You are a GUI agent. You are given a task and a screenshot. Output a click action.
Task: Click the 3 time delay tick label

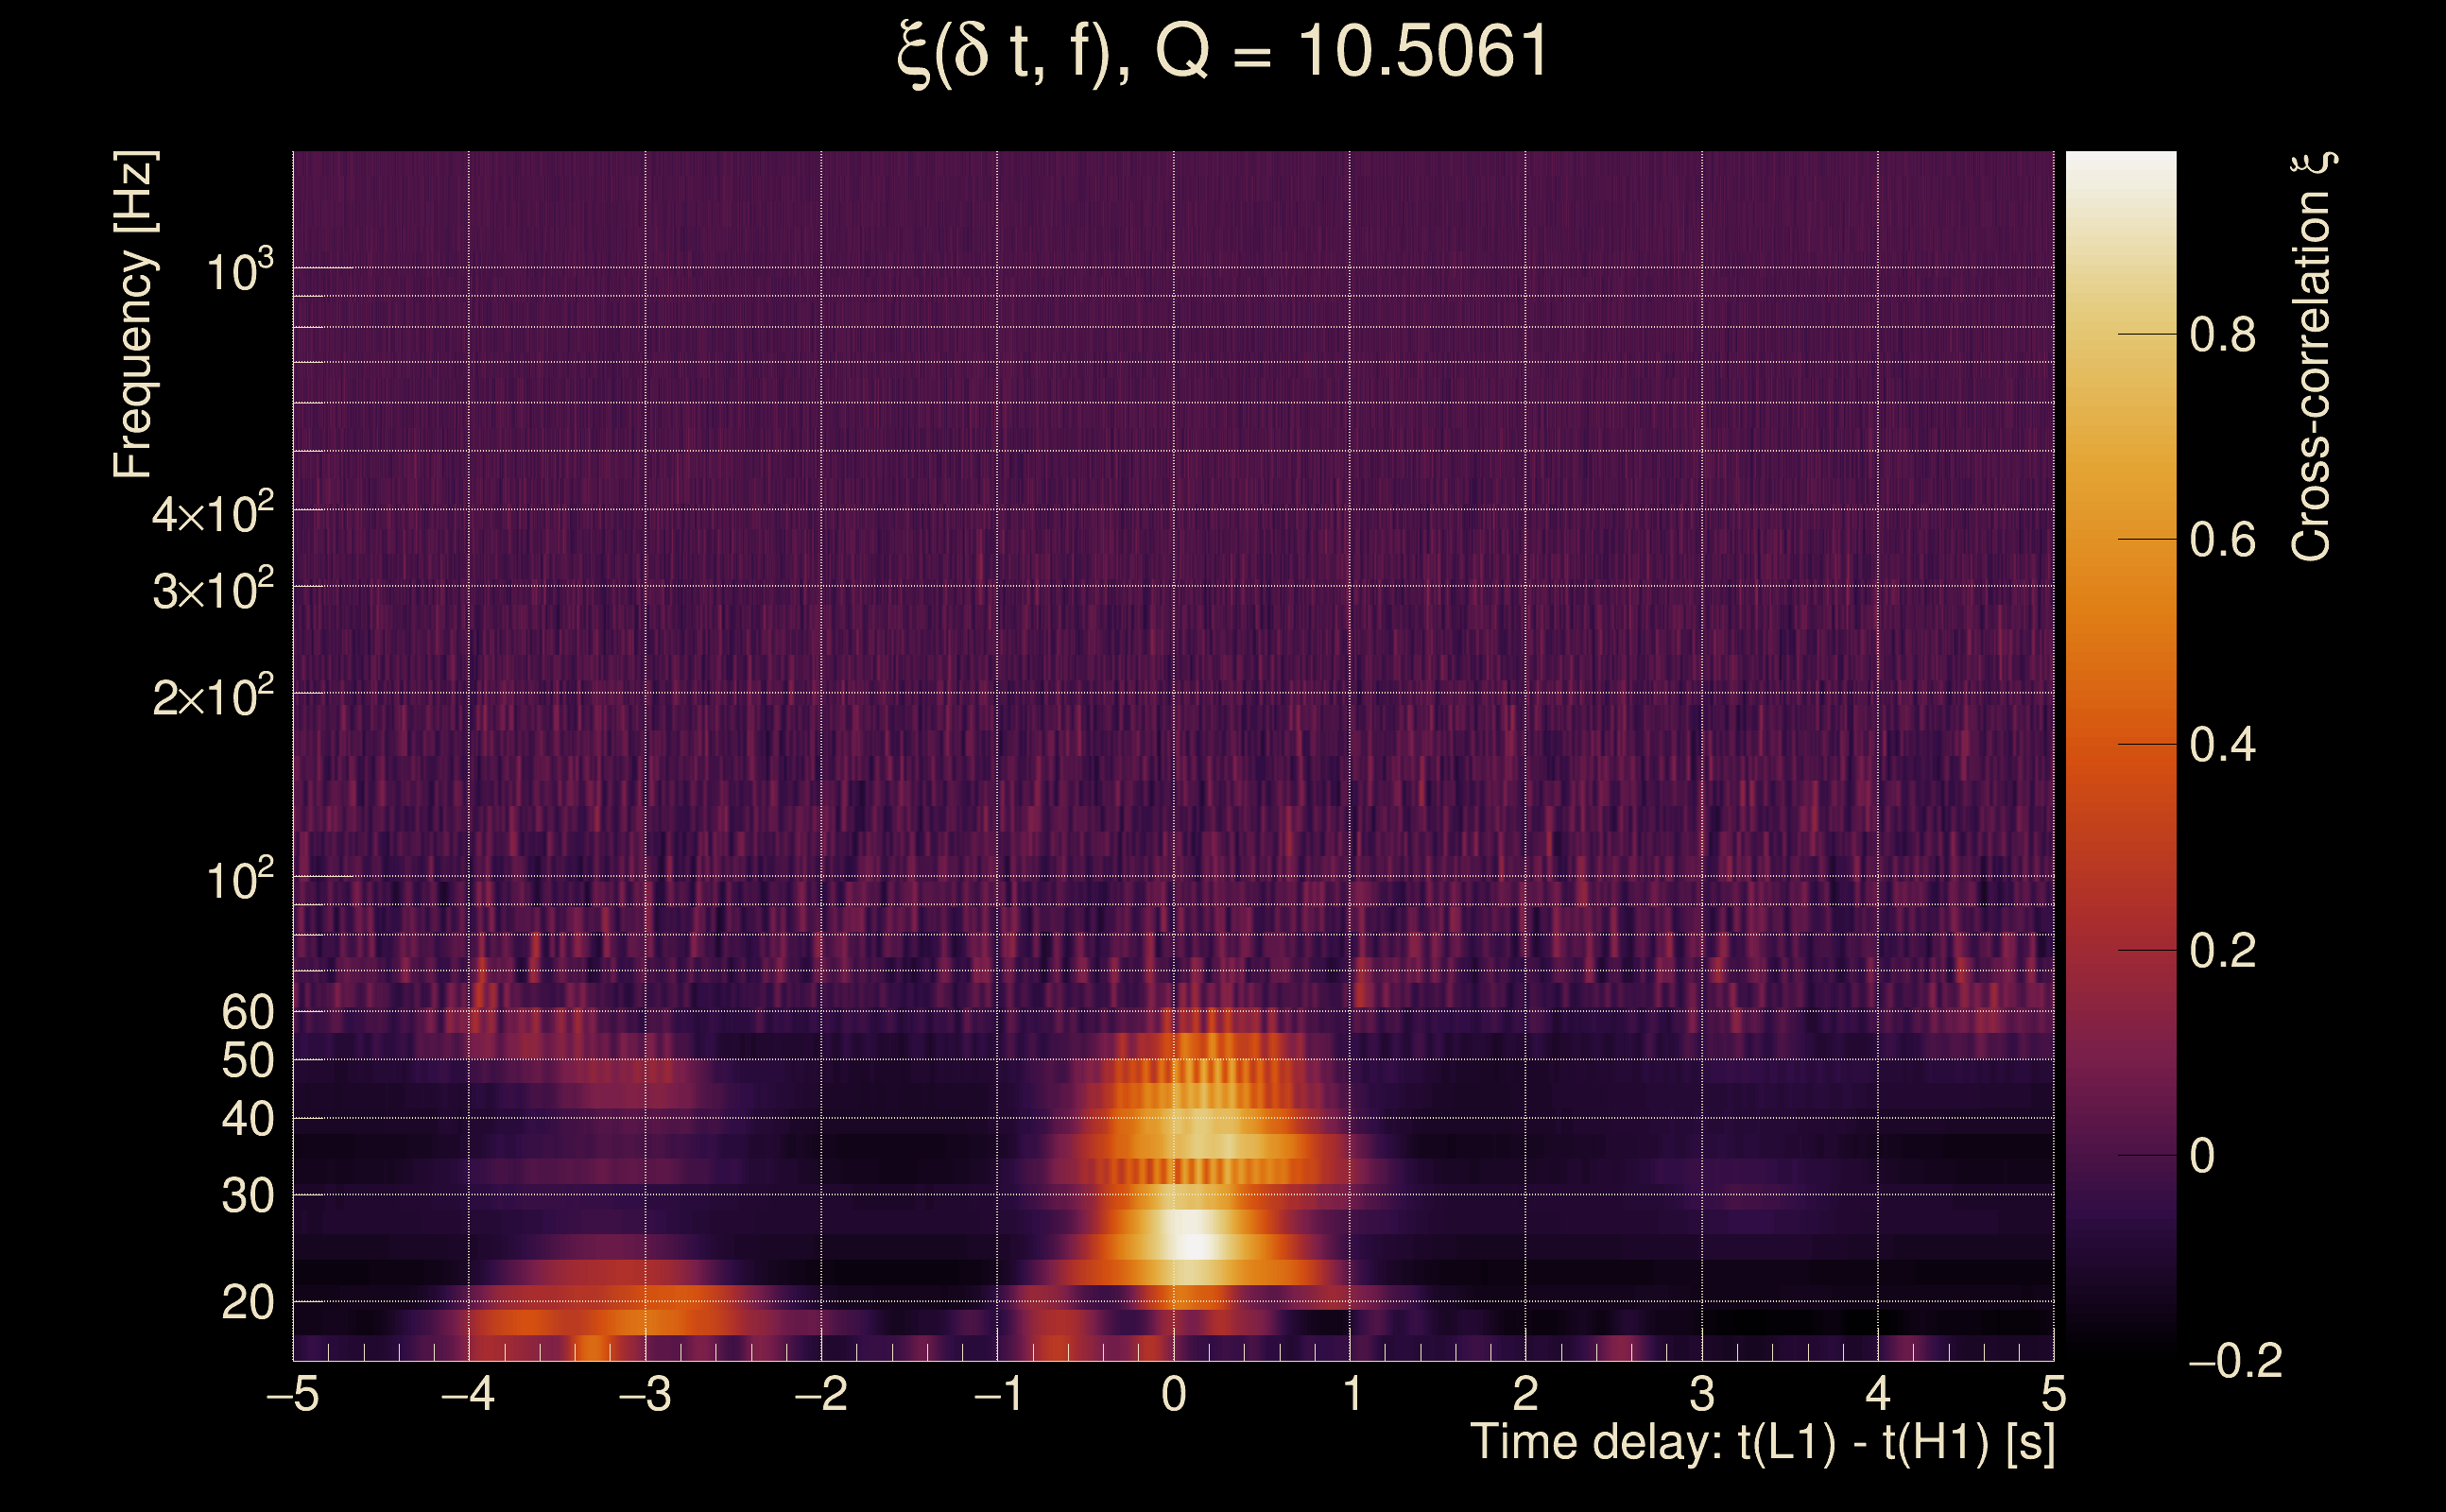coord(1702,1394)
